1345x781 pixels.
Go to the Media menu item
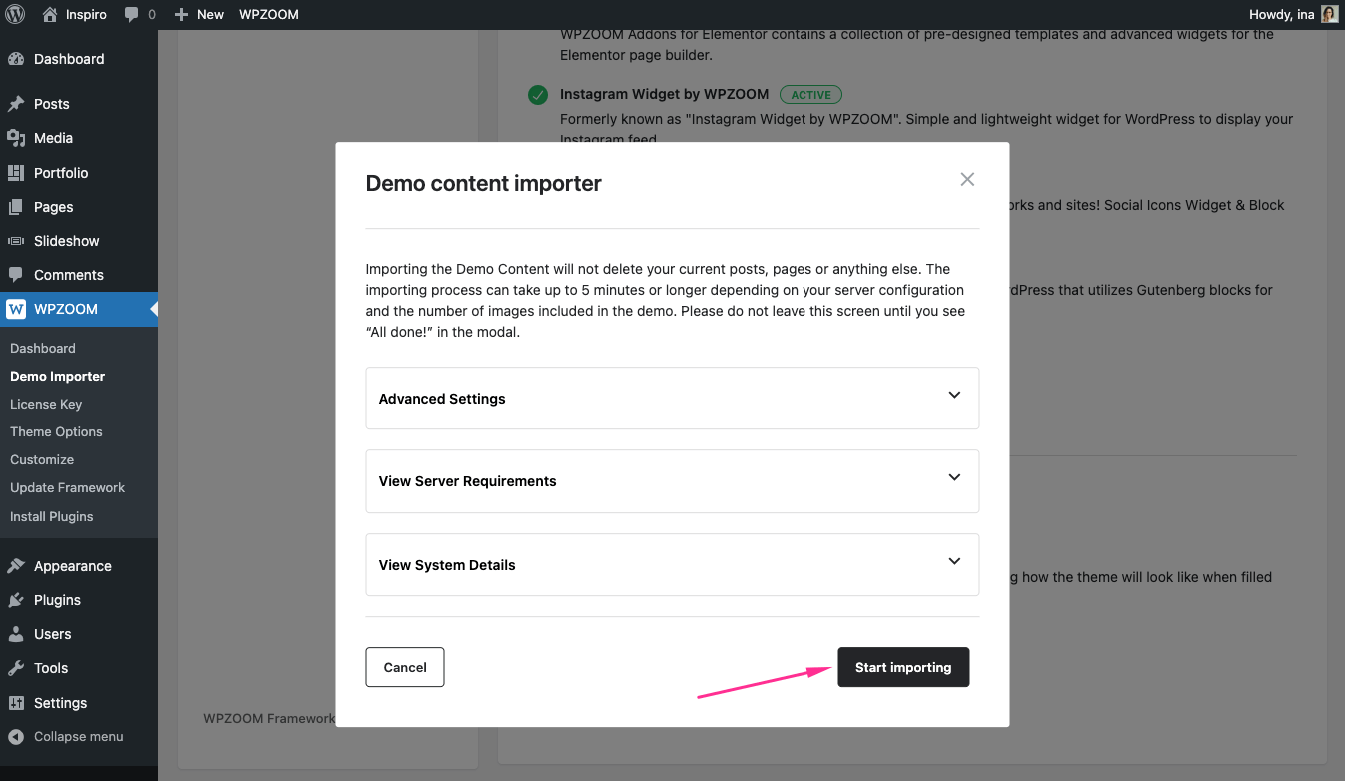[x=53, y=138]
